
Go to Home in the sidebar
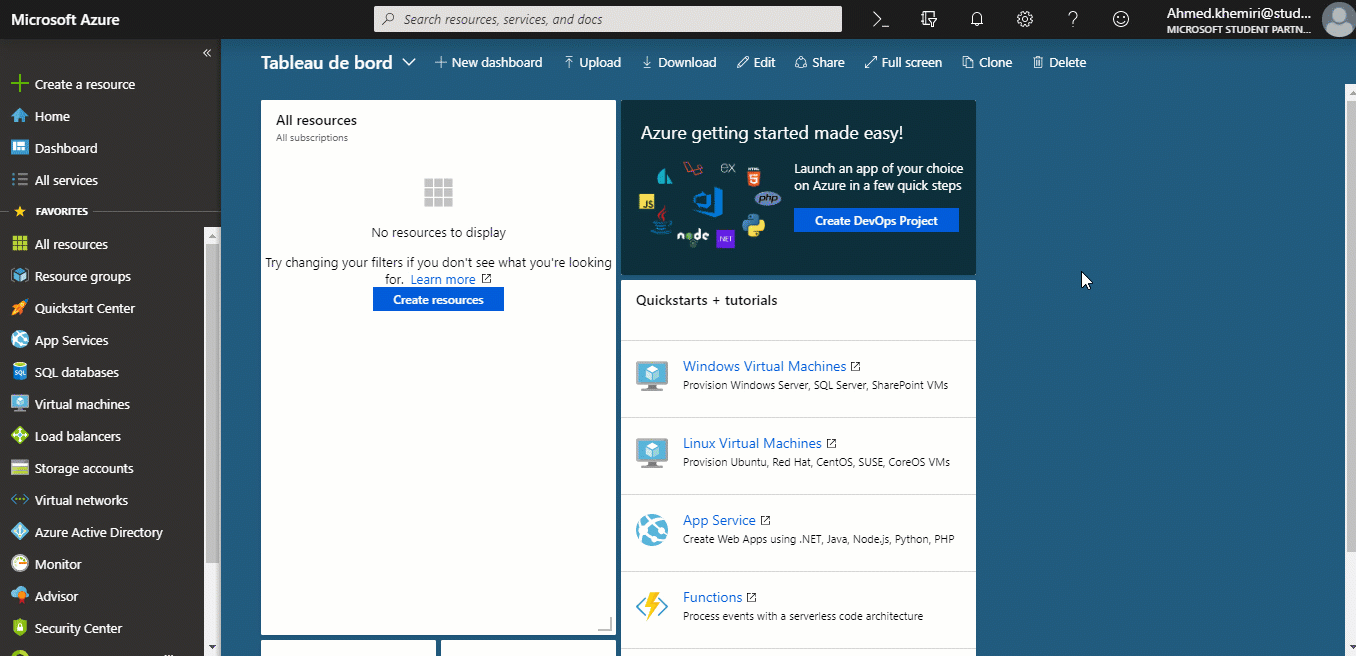click(52, 116)
